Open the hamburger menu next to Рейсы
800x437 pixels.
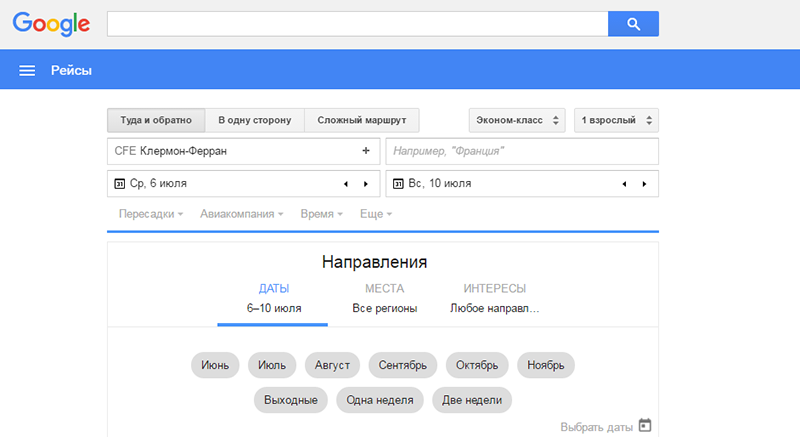[27, 70]
